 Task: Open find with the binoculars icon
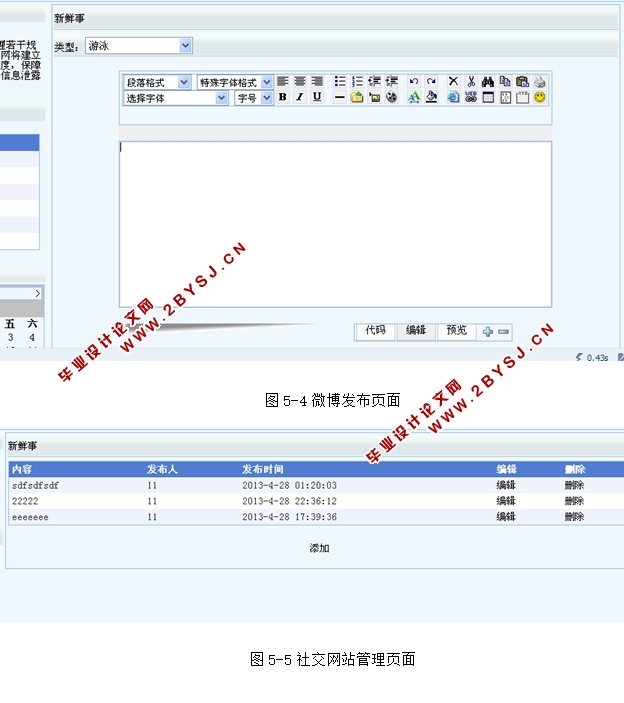coord(488,82)
